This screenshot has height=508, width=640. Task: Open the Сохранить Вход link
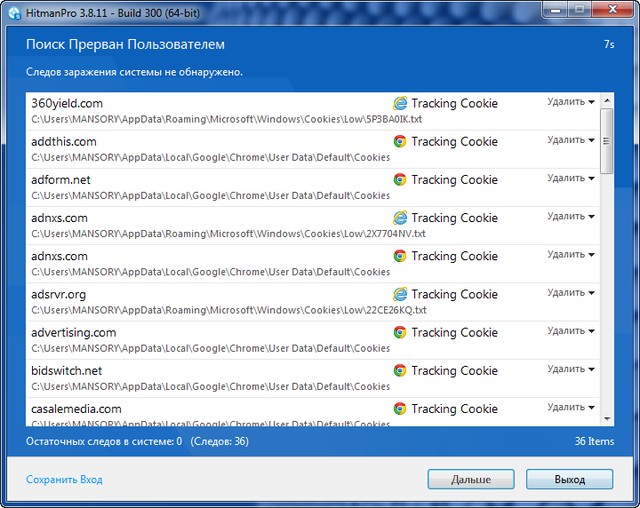point(64,480)
